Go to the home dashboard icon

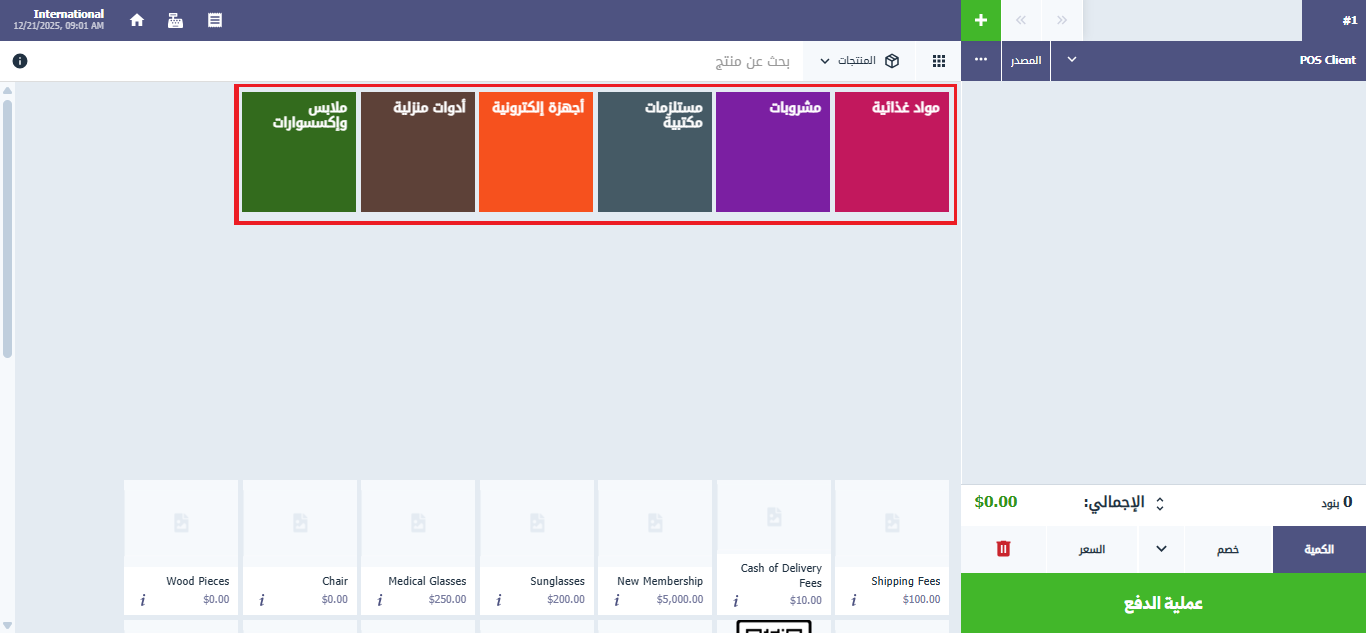click(137, 20)
